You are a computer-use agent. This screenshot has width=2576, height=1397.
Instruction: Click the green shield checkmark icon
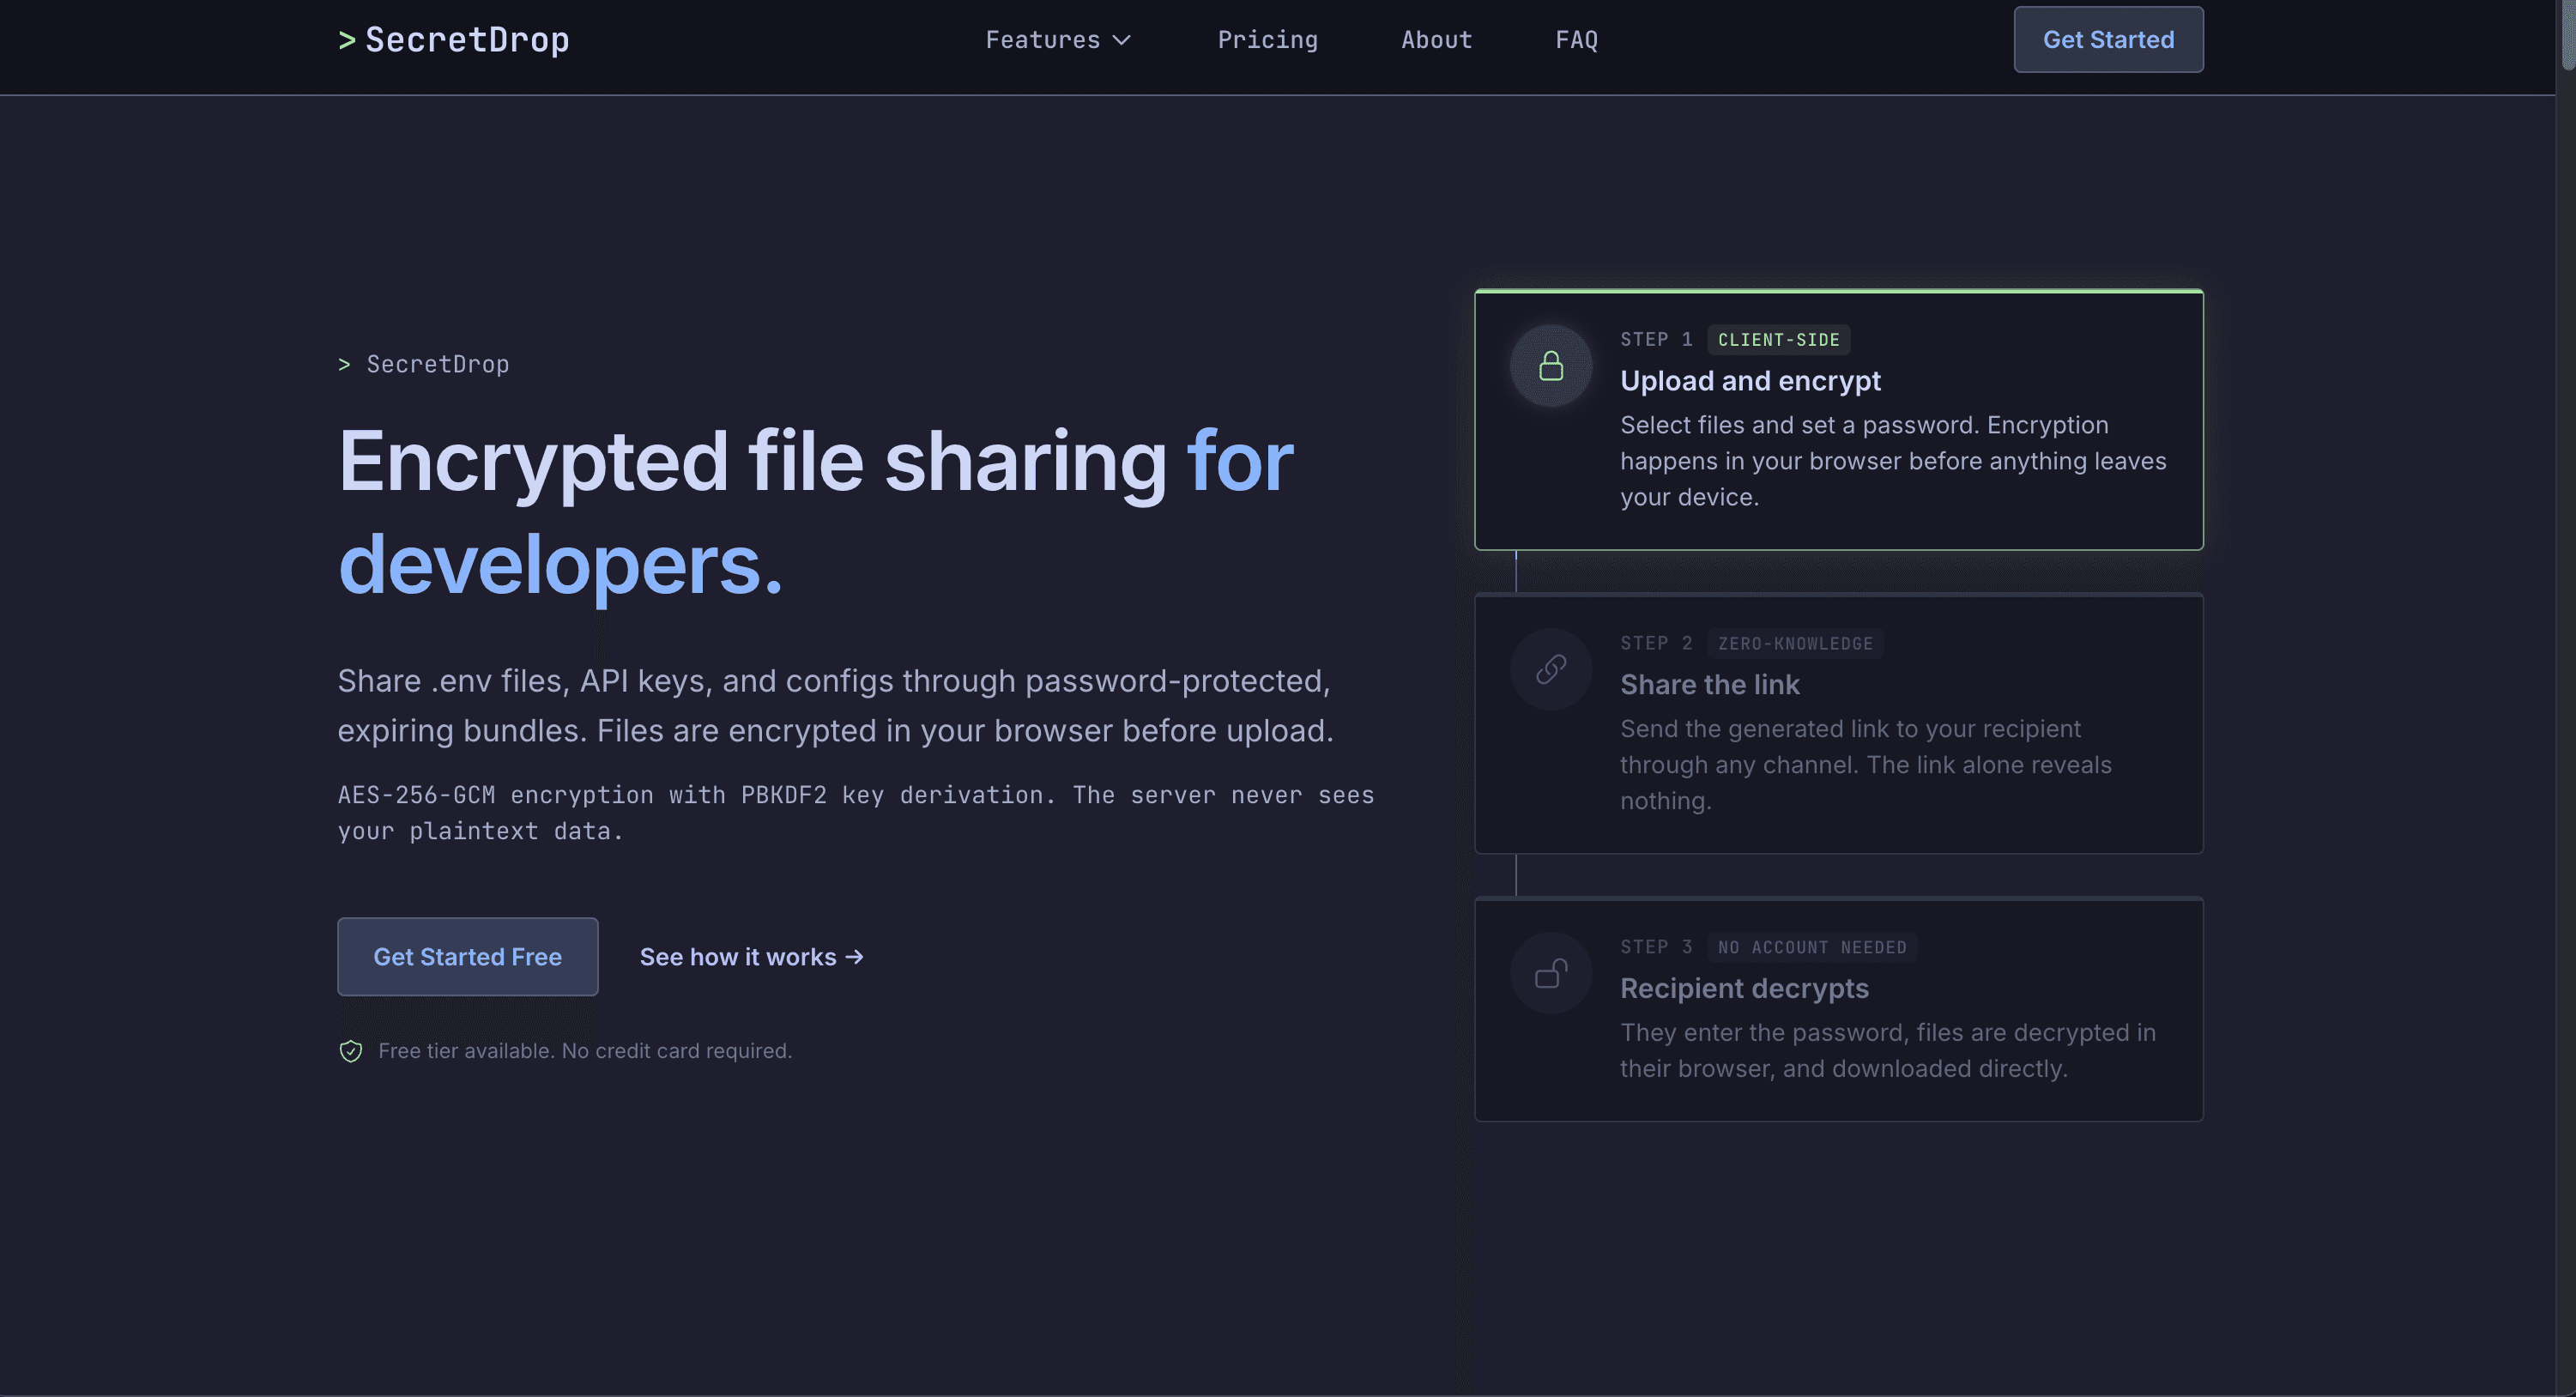(351, 1051)
